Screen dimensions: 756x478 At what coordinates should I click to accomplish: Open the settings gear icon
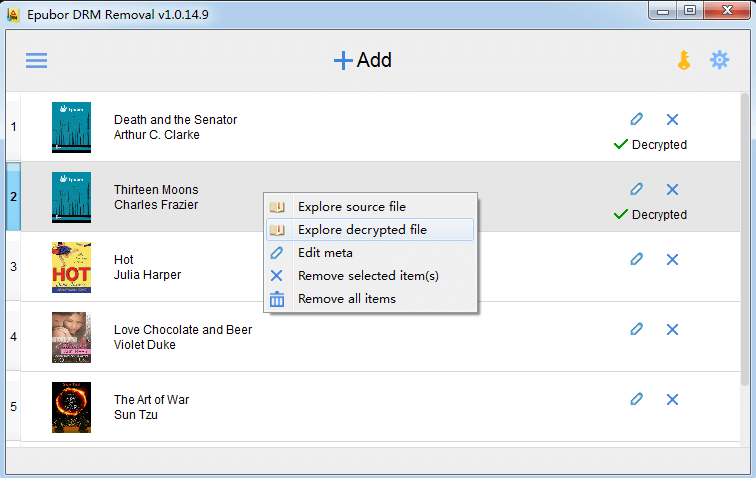pos(719,60)
